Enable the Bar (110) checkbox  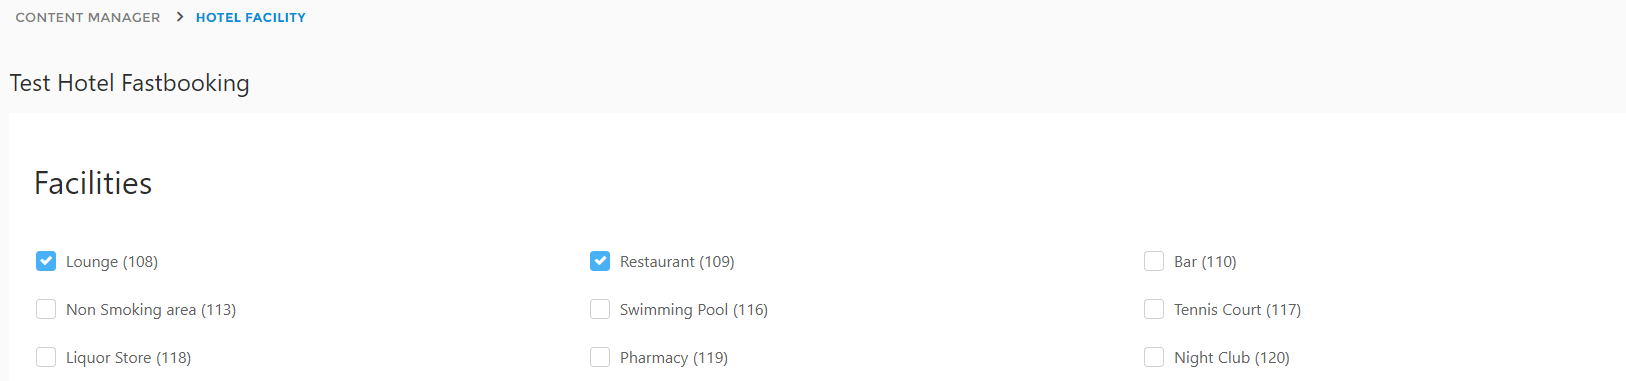[x=1154, y=261]
